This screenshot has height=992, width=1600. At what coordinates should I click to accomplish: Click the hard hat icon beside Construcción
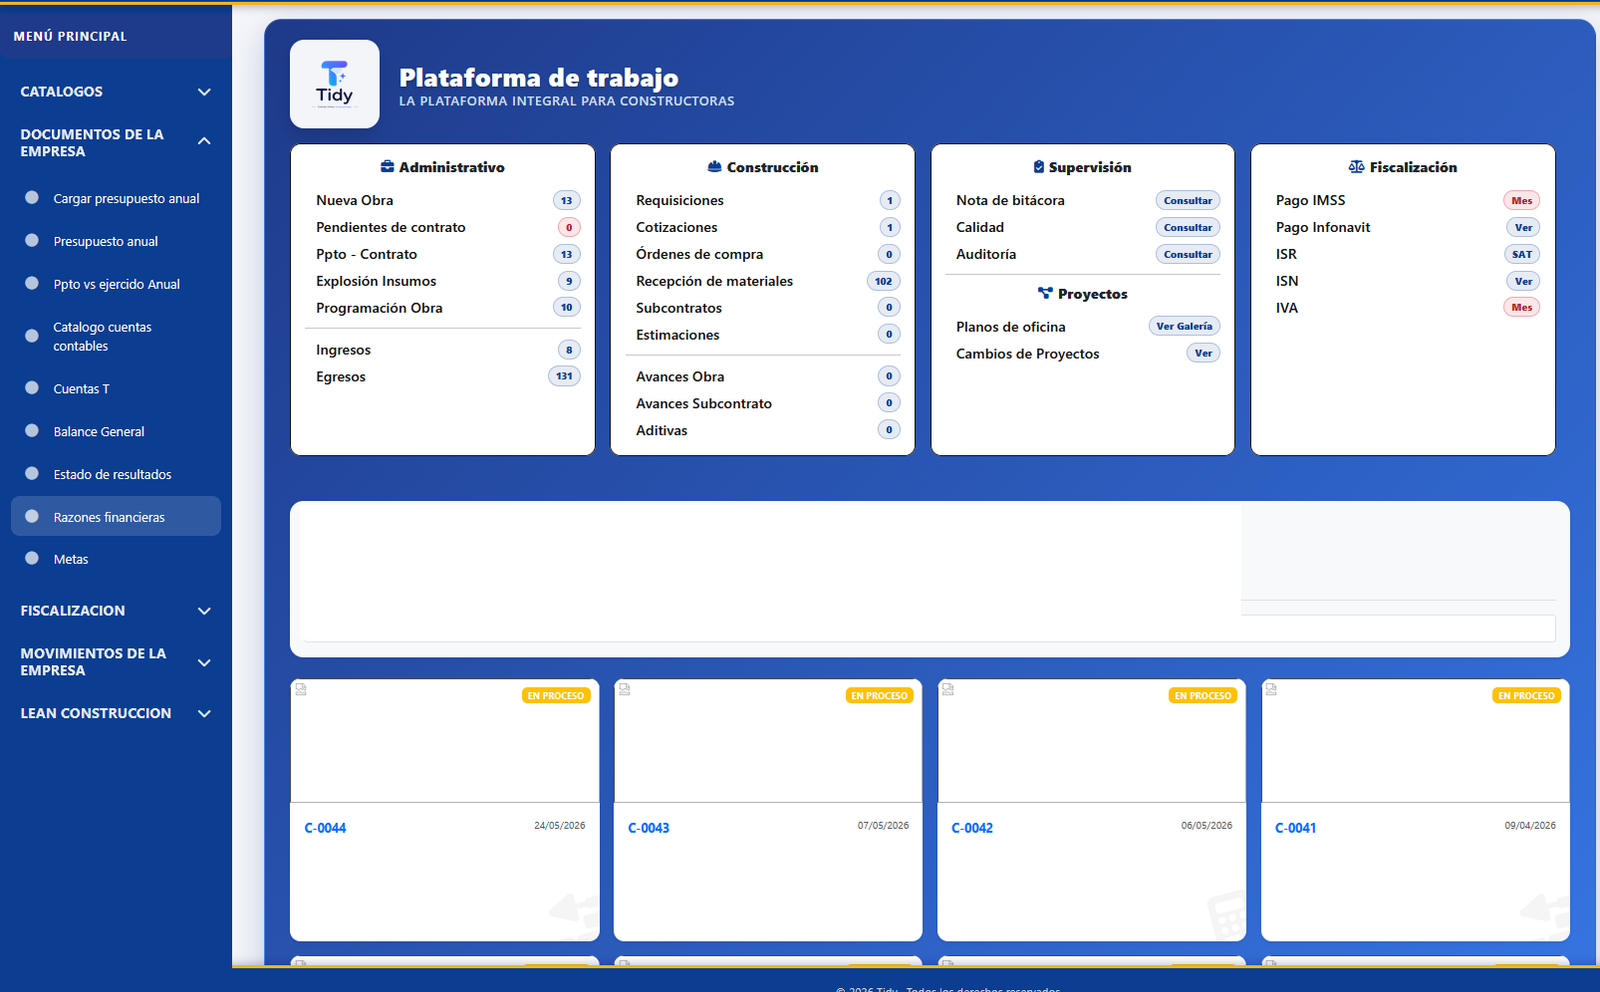[x=714, y=167]
